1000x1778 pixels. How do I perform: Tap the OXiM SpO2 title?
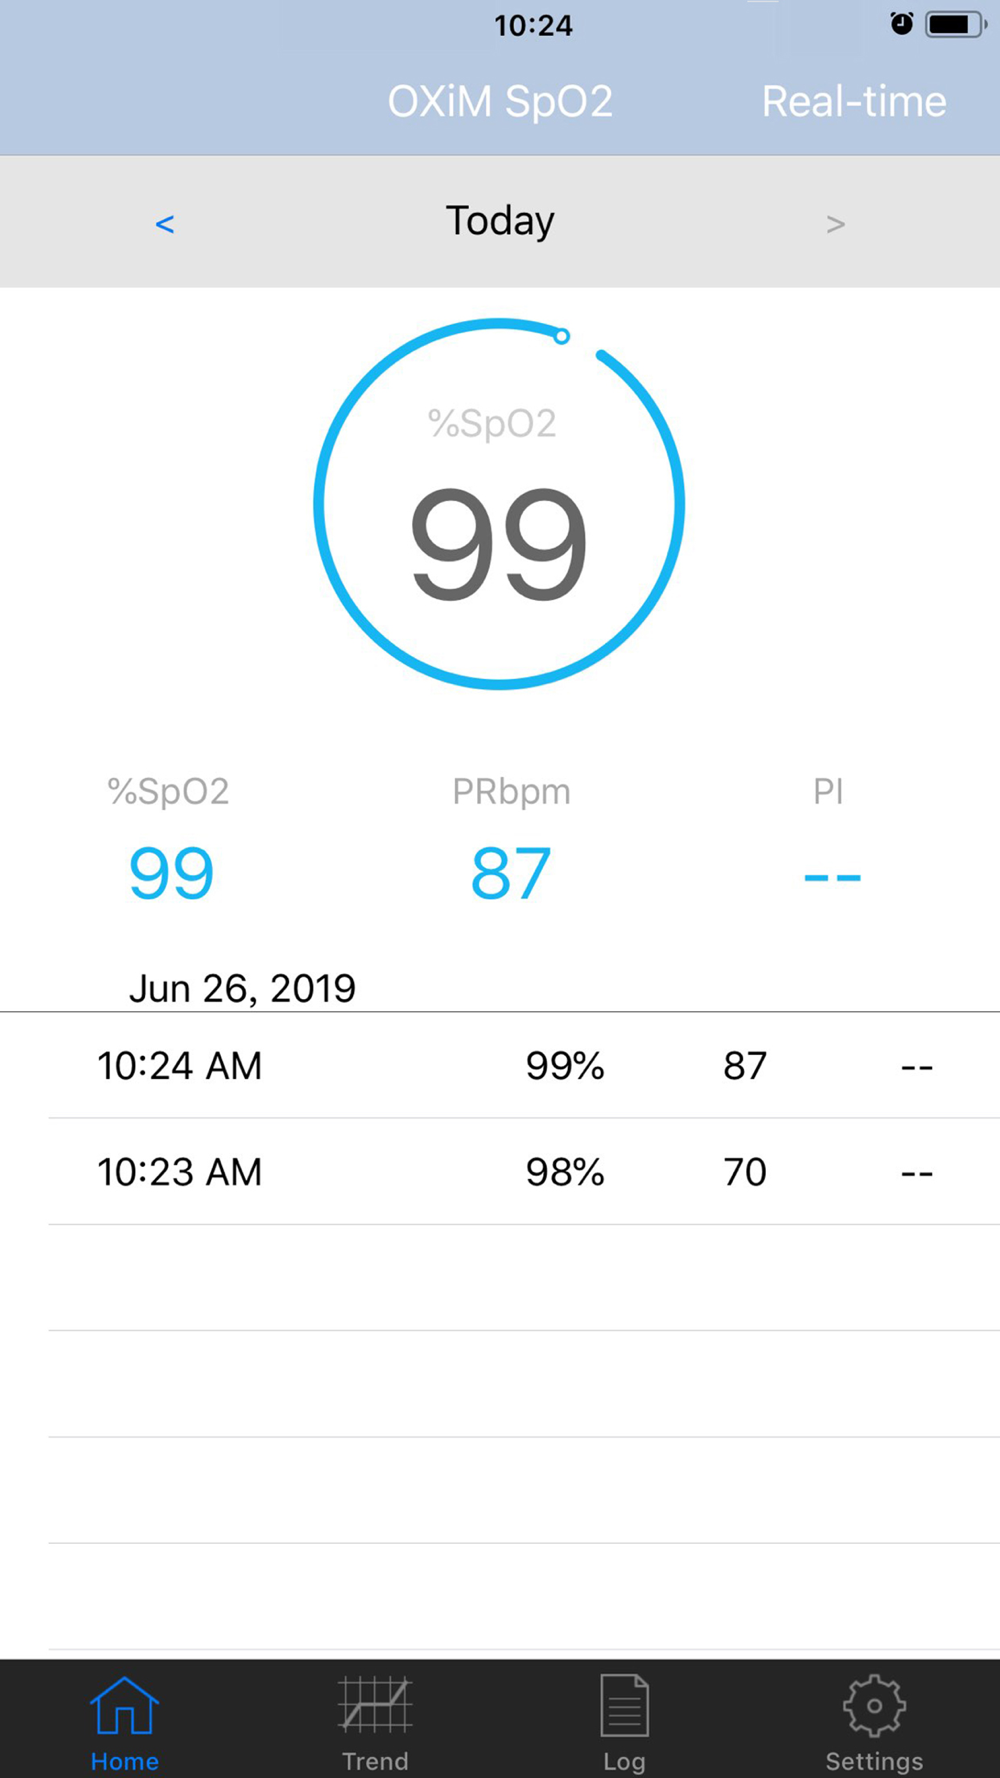coord(500,101)
